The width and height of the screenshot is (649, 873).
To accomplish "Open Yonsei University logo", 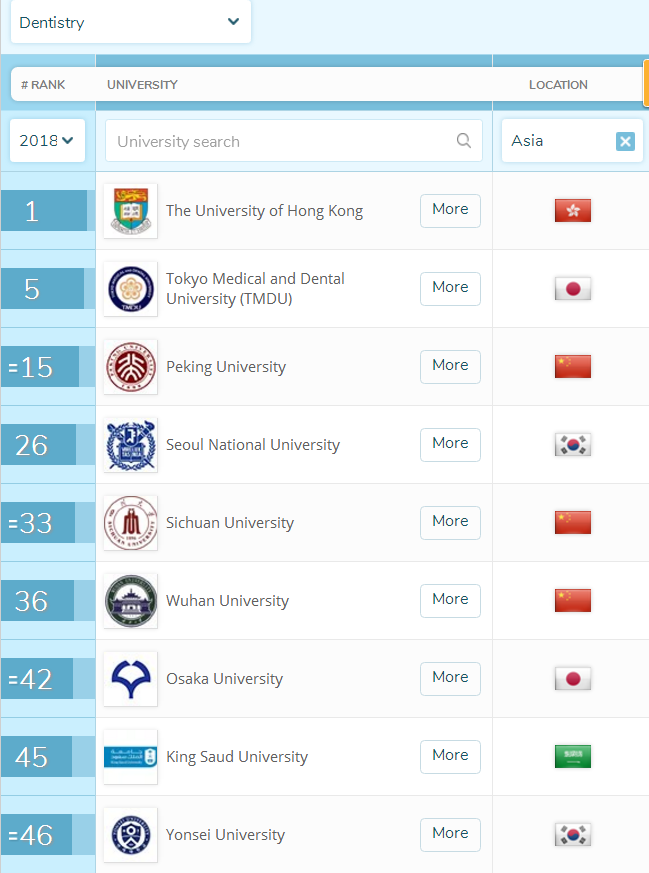I will [131, 835].
